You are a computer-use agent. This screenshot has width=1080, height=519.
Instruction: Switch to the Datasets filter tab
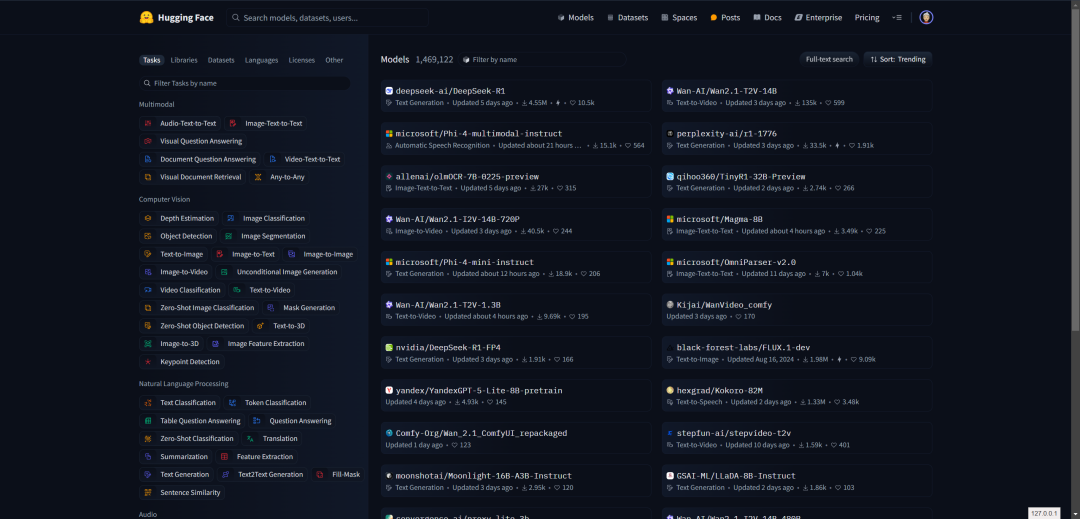[x=221, y=60]
